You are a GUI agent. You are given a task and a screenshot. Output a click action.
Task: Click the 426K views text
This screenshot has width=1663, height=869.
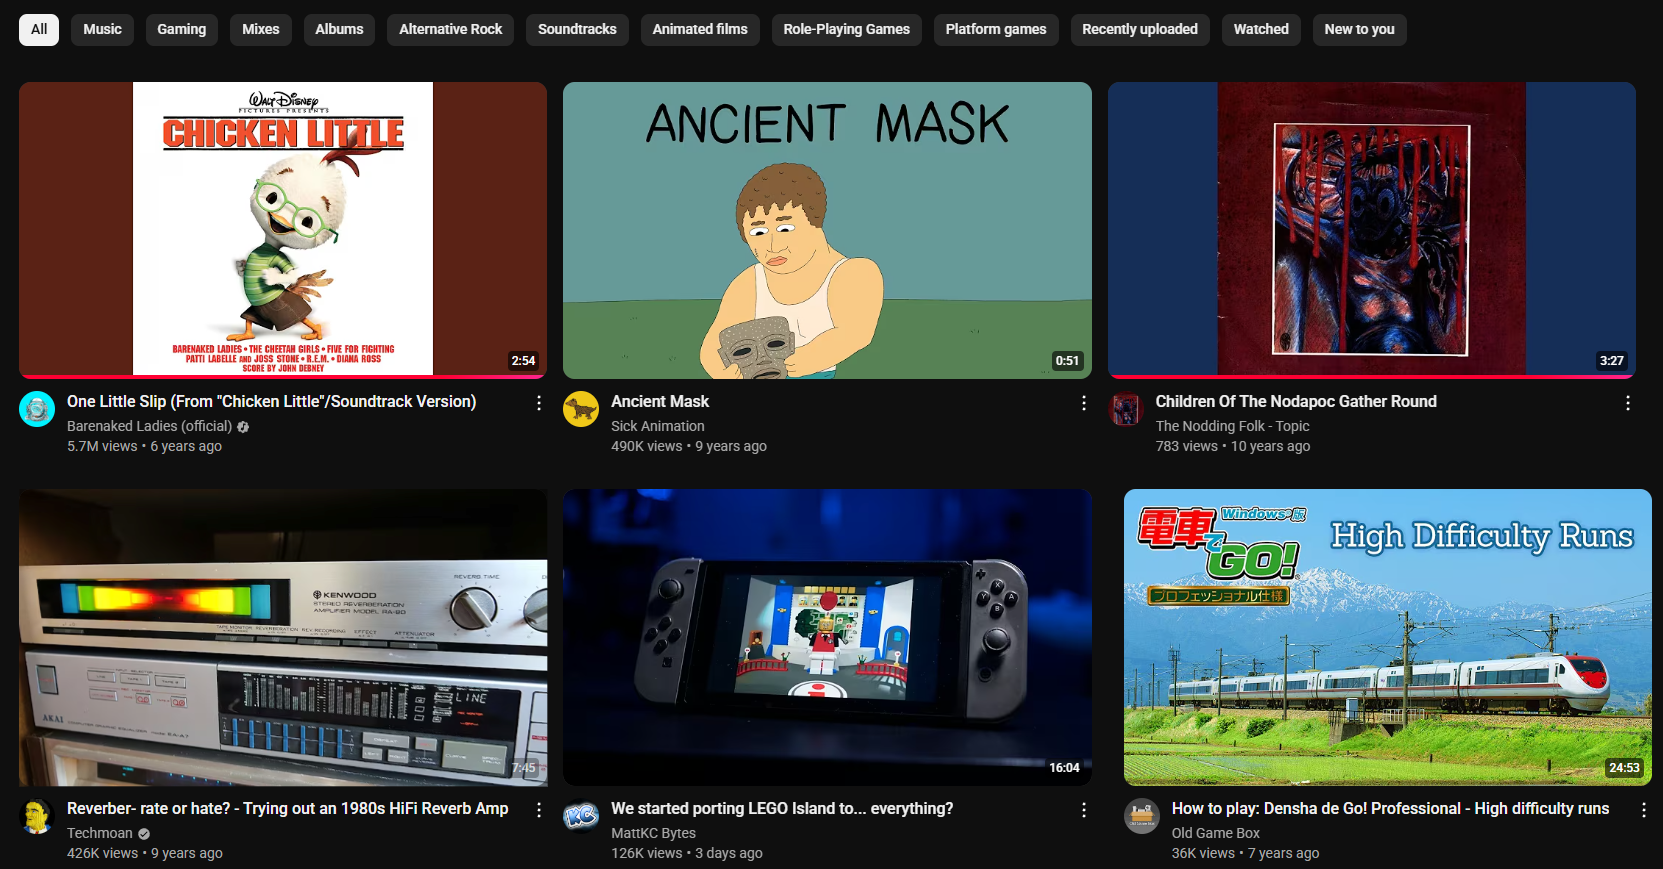coord(102,853)
